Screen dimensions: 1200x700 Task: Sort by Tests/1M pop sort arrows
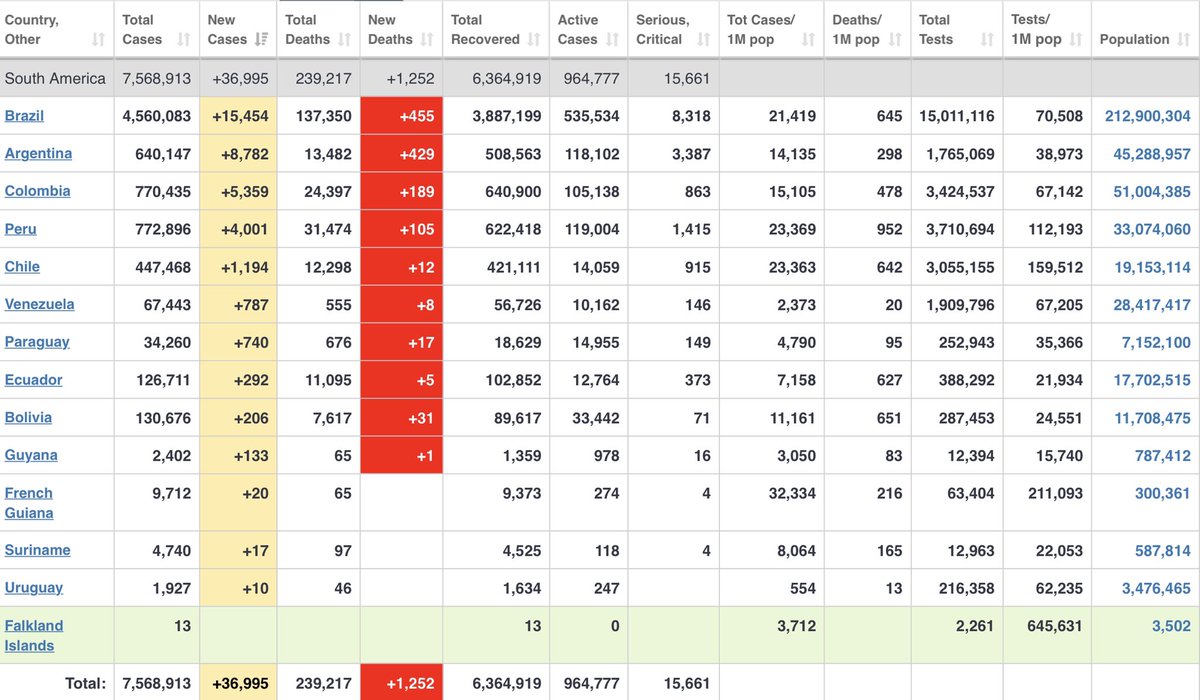point(1076,40)
